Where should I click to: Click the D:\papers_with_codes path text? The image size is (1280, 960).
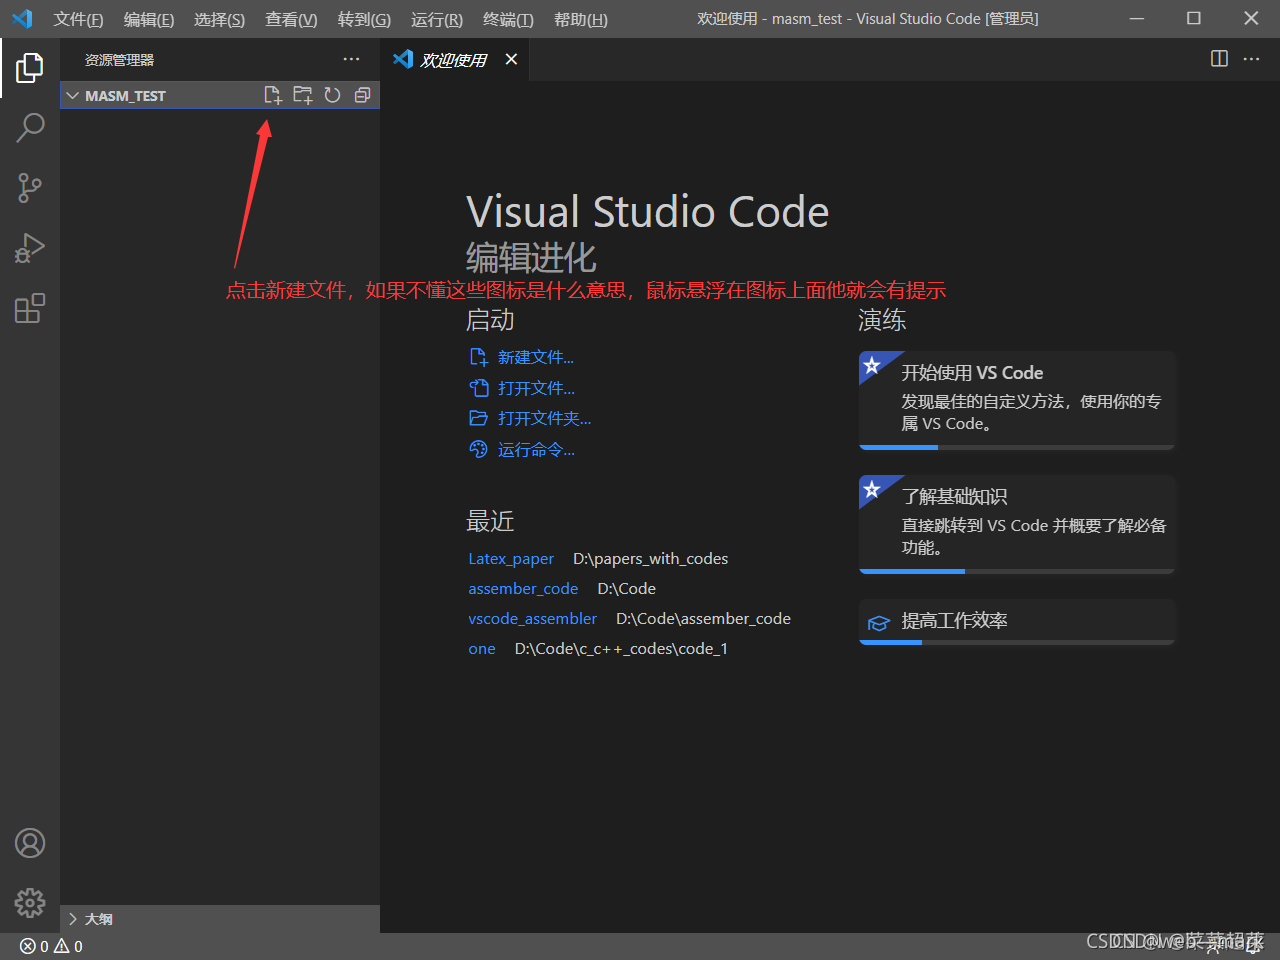(650, 559)
